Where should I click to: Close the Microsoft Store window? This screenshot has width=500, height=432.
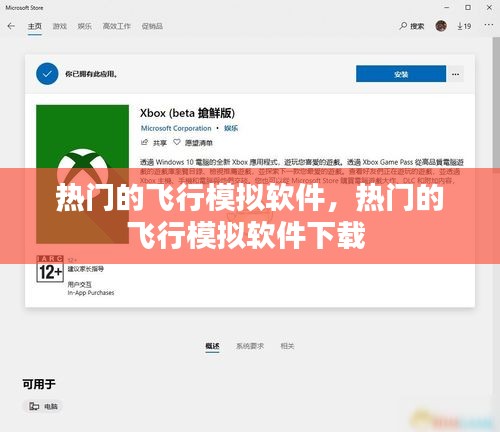pos(489,7)
